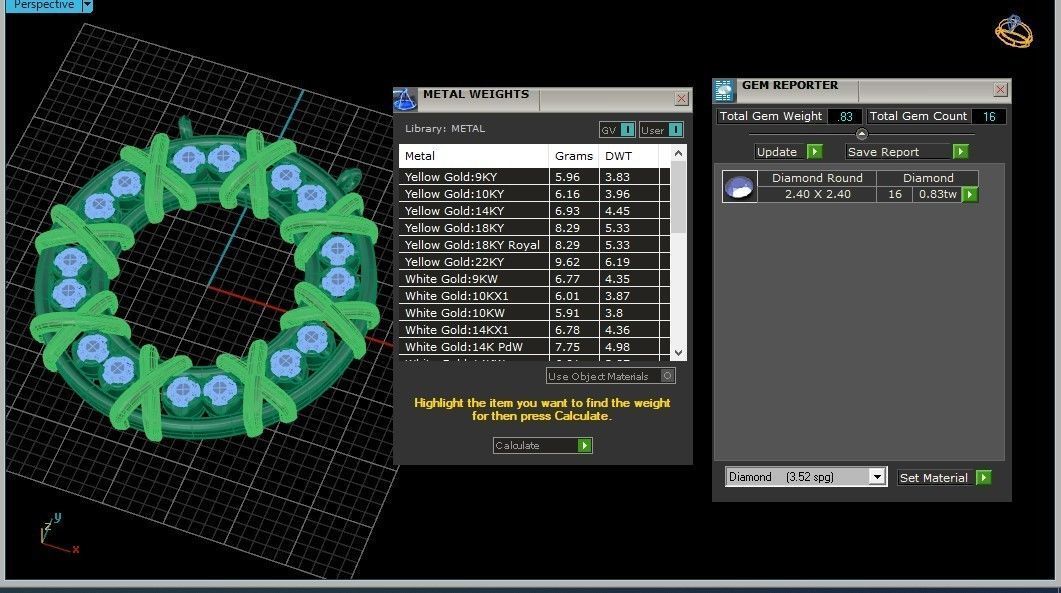Click the Diamond Round gem thumbnail

[x=739, y=186]
